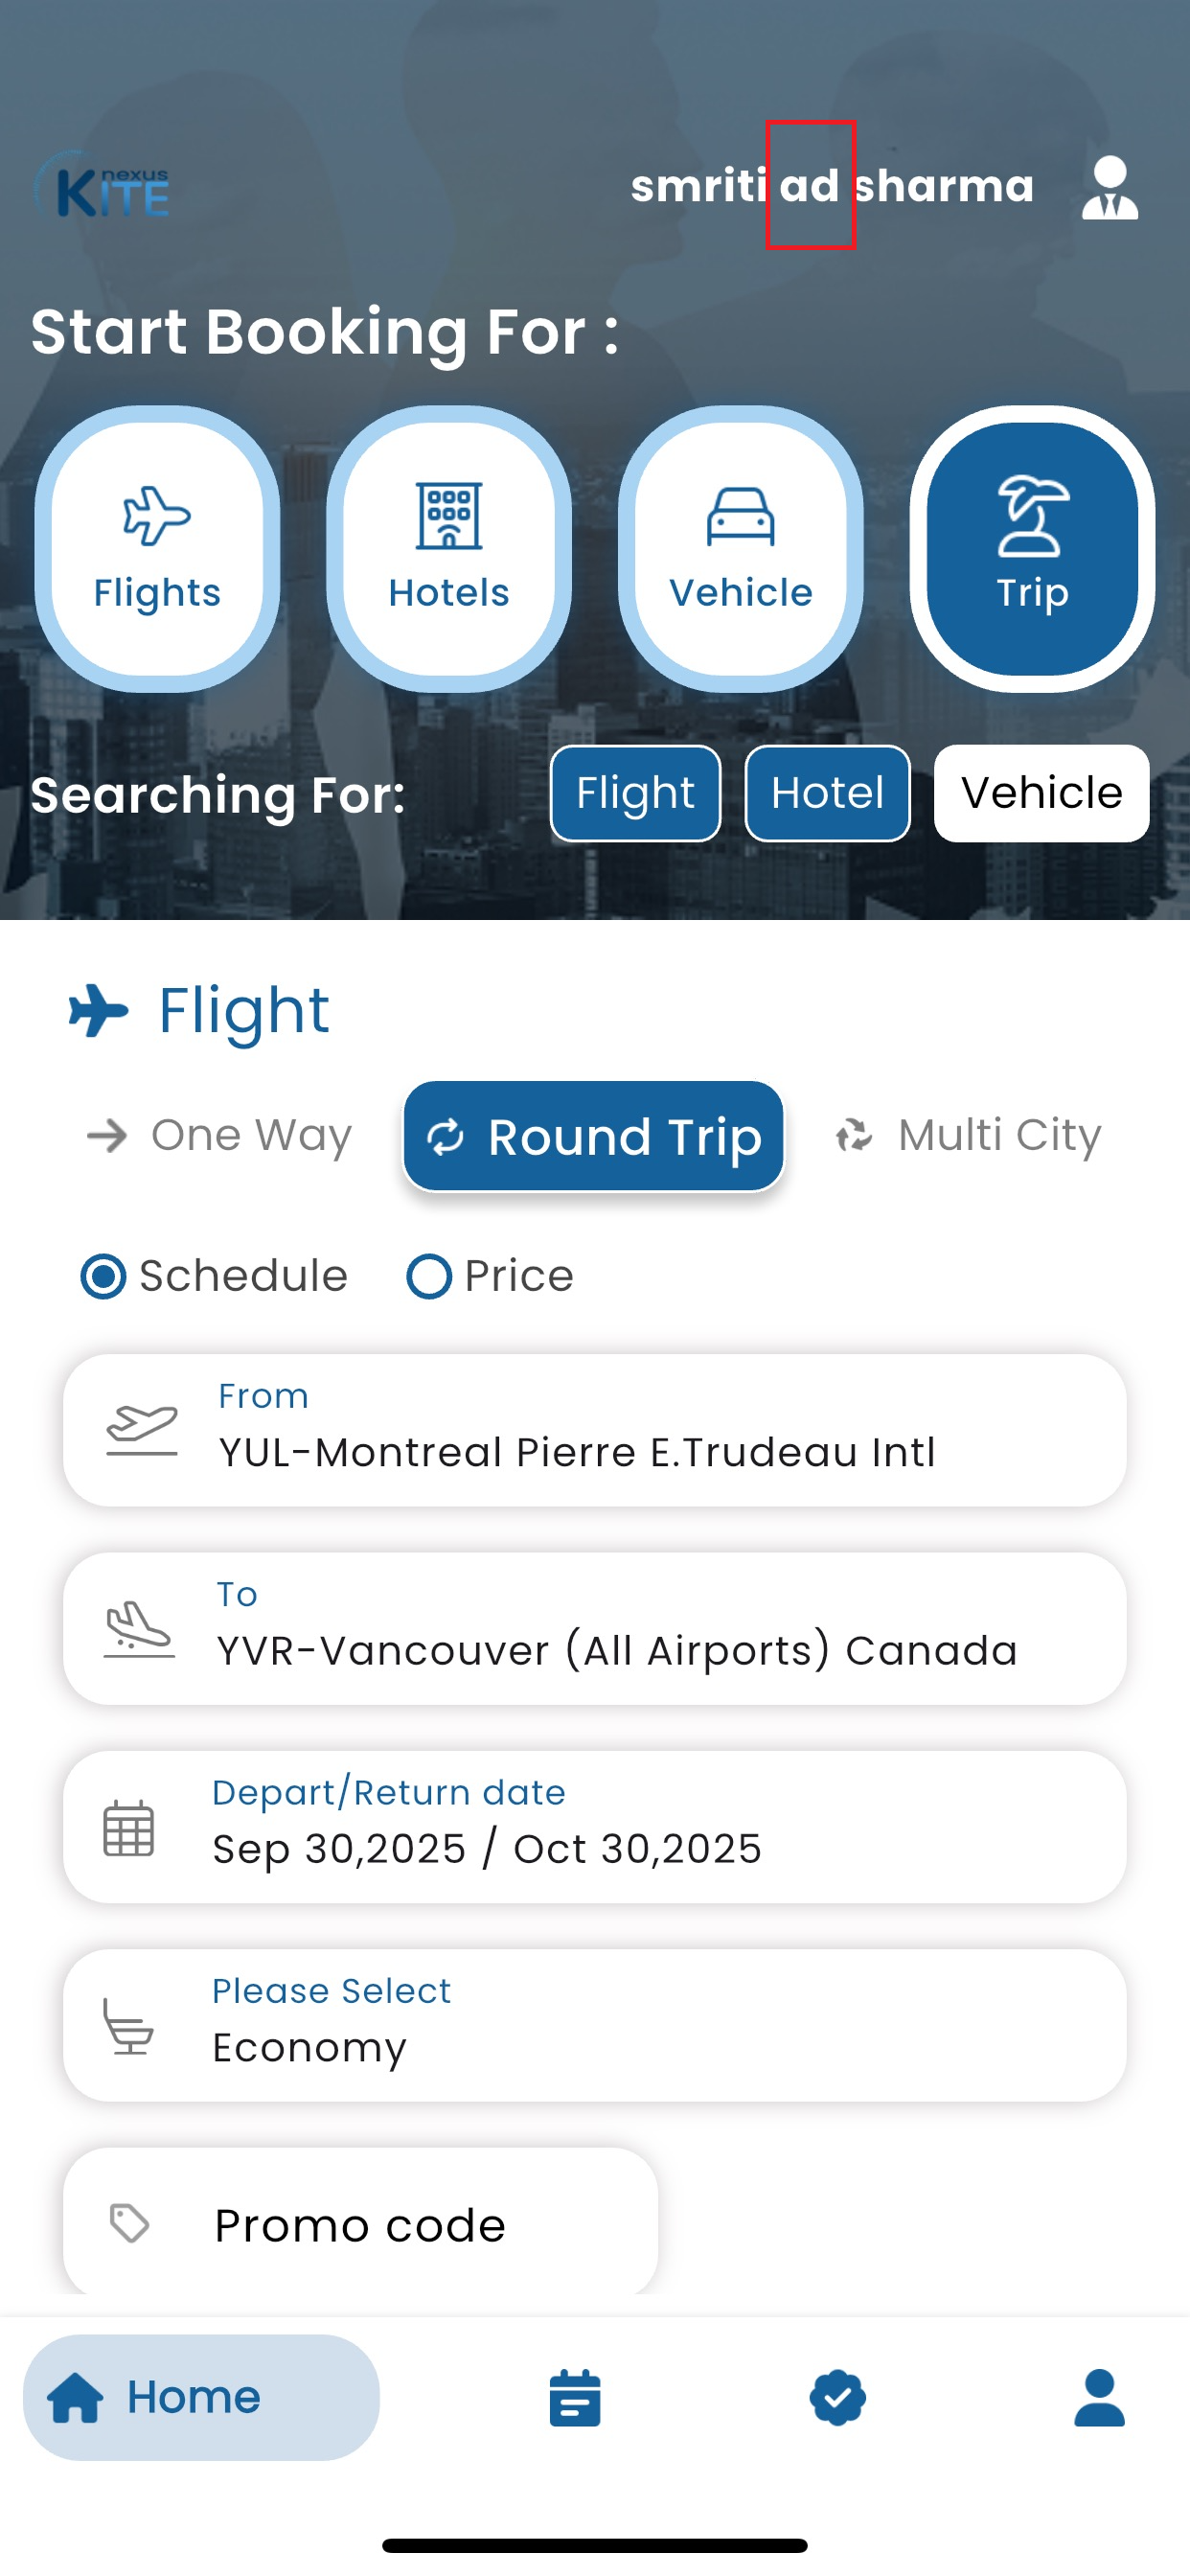Switch to the Multi City tab
Image resolution: width=1190 pixels, height=2576 pixels.
click(968, 1136)
